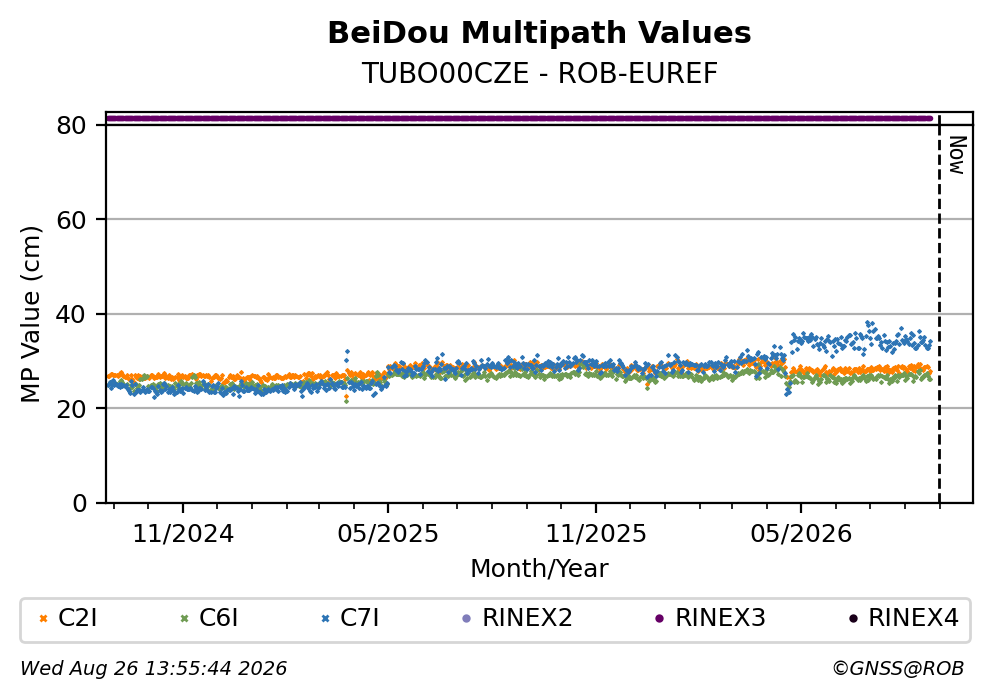
Task: Click the Now label text
Action: point(958,156)
